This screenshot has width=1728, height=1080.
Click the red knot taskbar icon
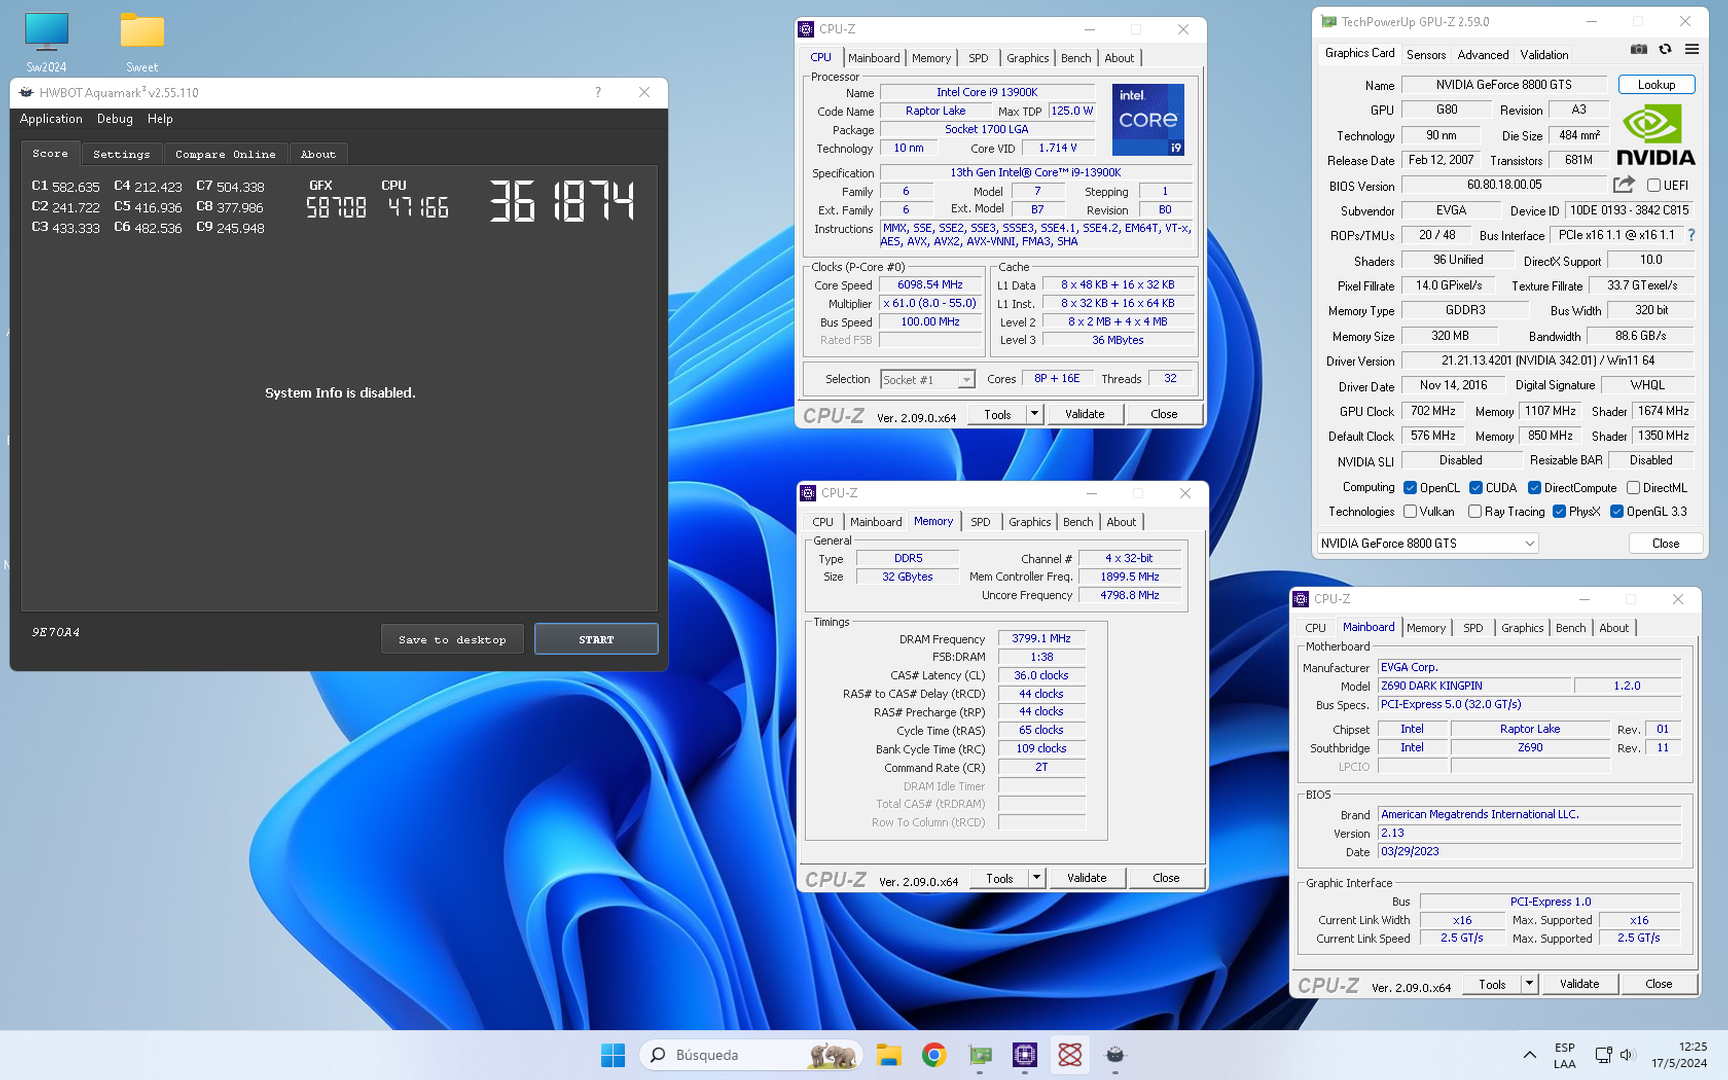(x=1070, y=1055)
